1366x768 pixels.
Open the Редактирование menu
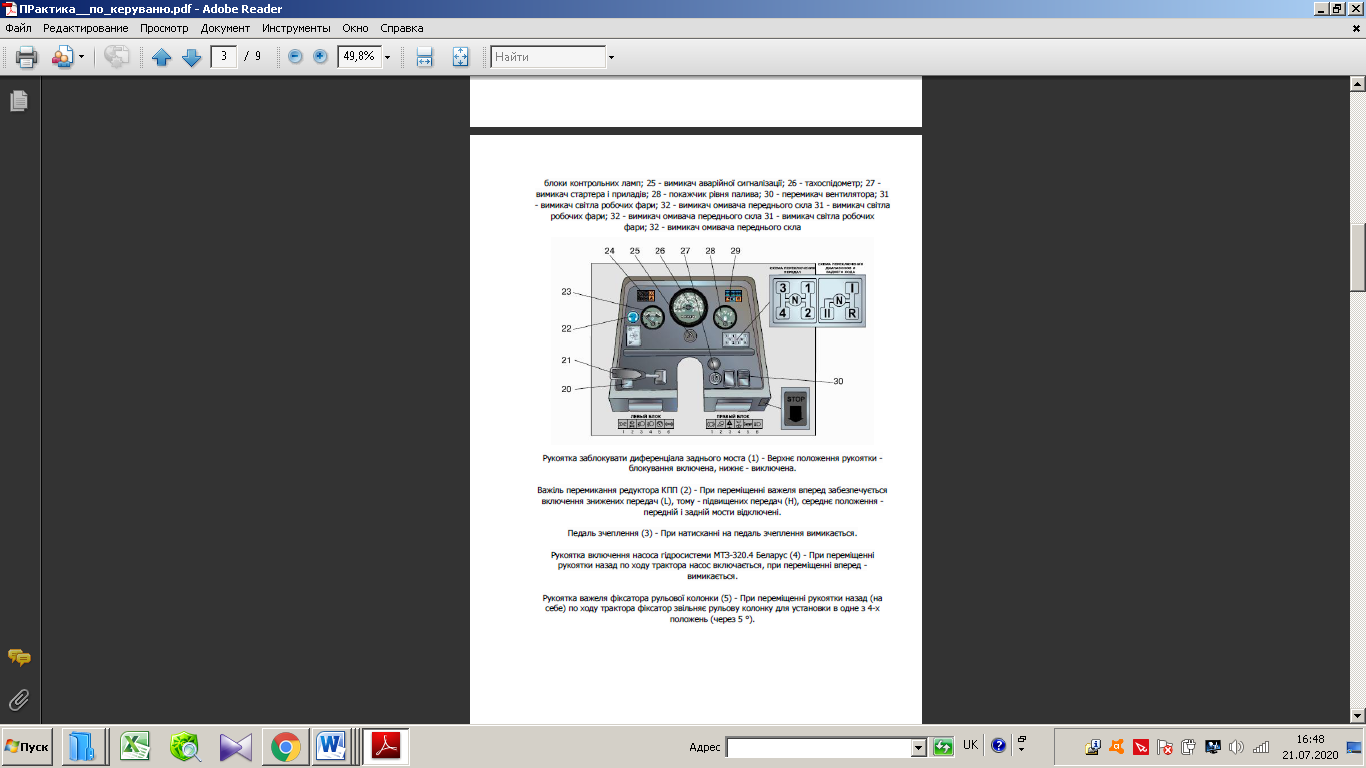pos(86,28)
